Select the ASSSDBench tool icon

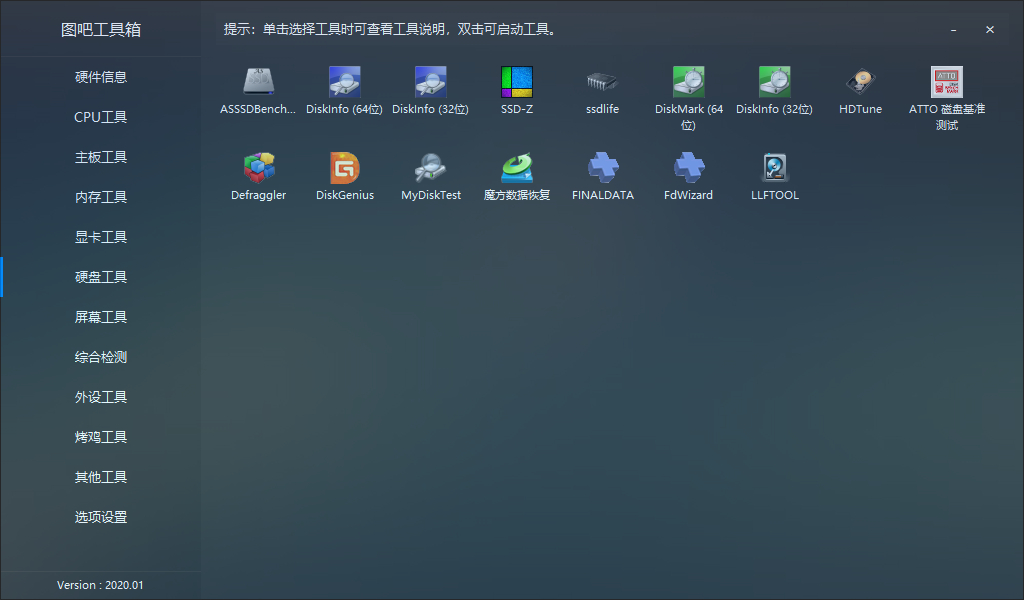coord(258,82)
